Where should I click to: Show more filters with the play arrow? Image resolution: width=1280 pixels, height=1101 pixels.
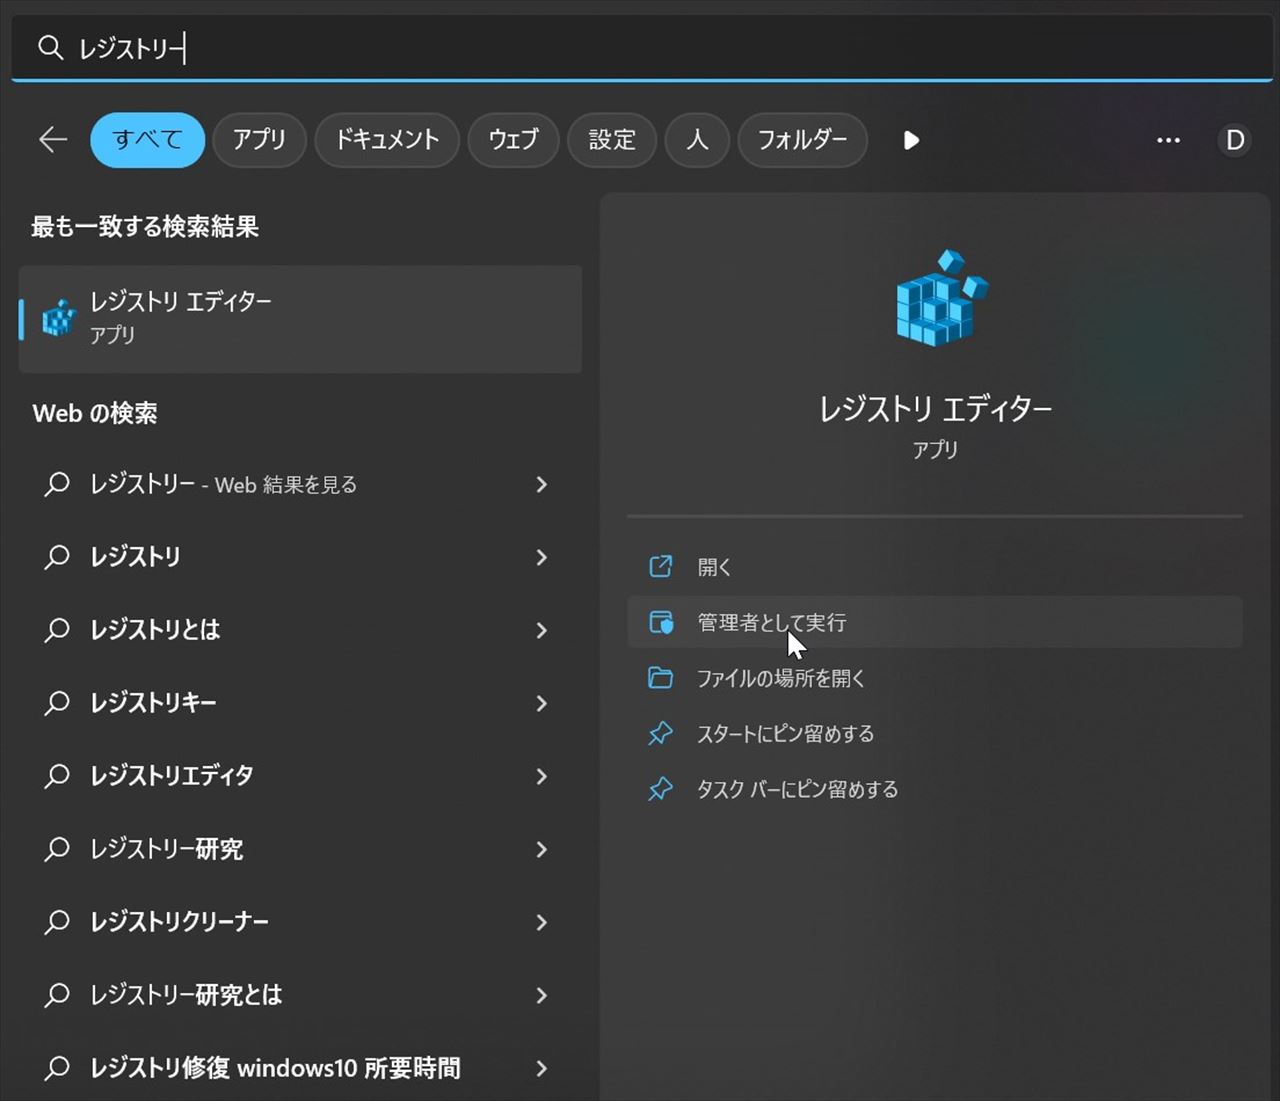click(x=911, y=140)
